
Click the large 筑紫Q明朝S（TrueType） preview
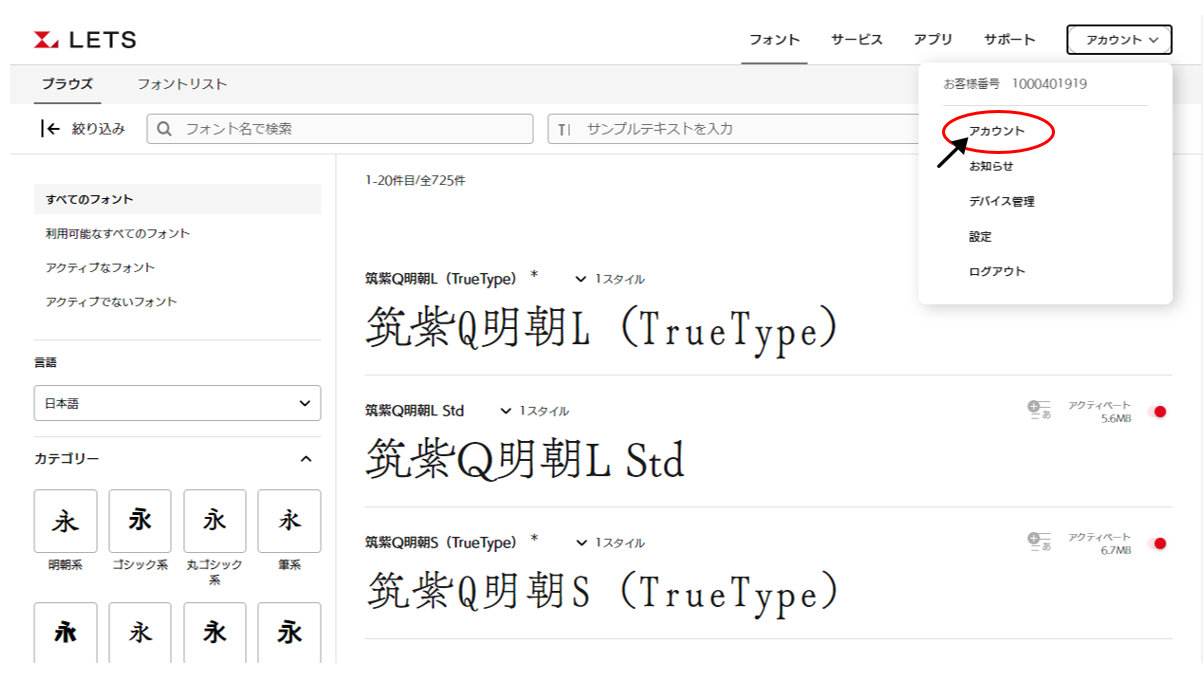pos(602,590)
